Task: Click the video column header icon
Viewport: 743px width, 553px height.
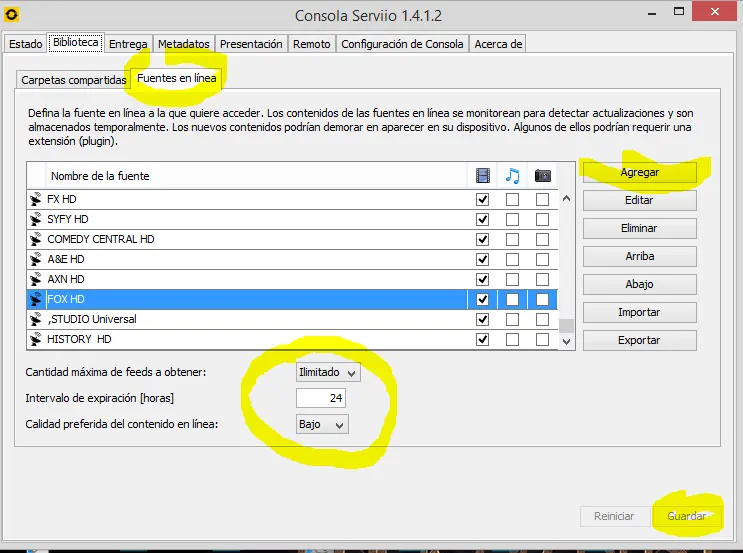Action: click(482, 176)
